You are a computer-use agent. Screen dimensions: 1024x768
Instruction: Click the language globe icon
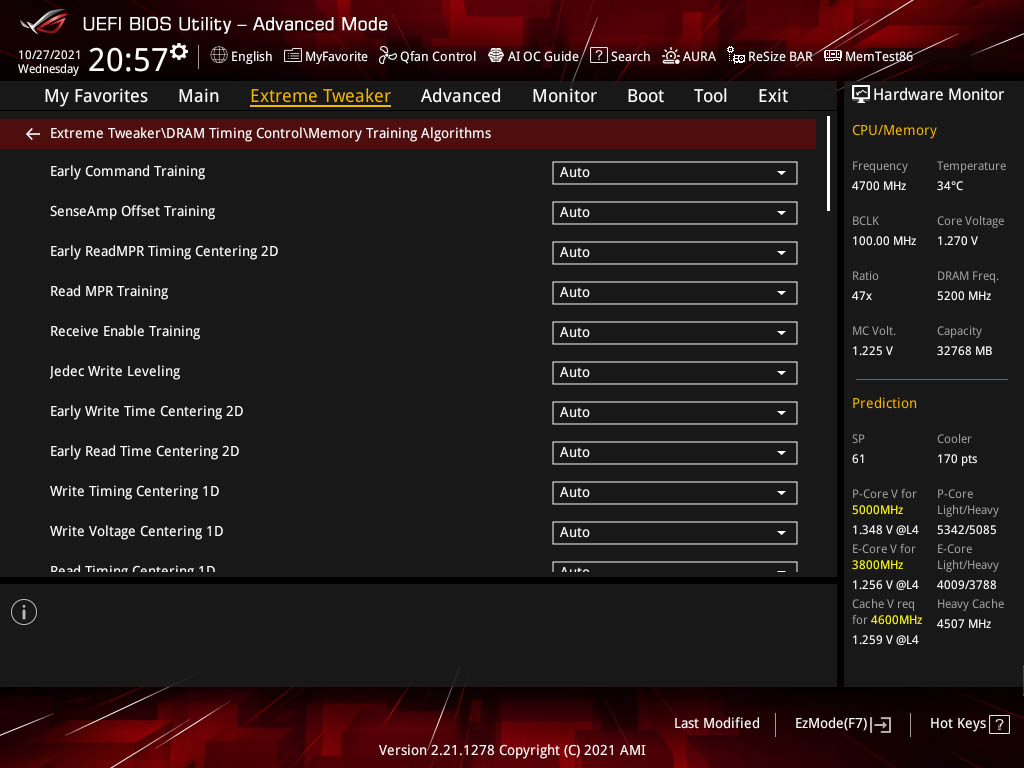pyautogui.click(x=219, y=56)
